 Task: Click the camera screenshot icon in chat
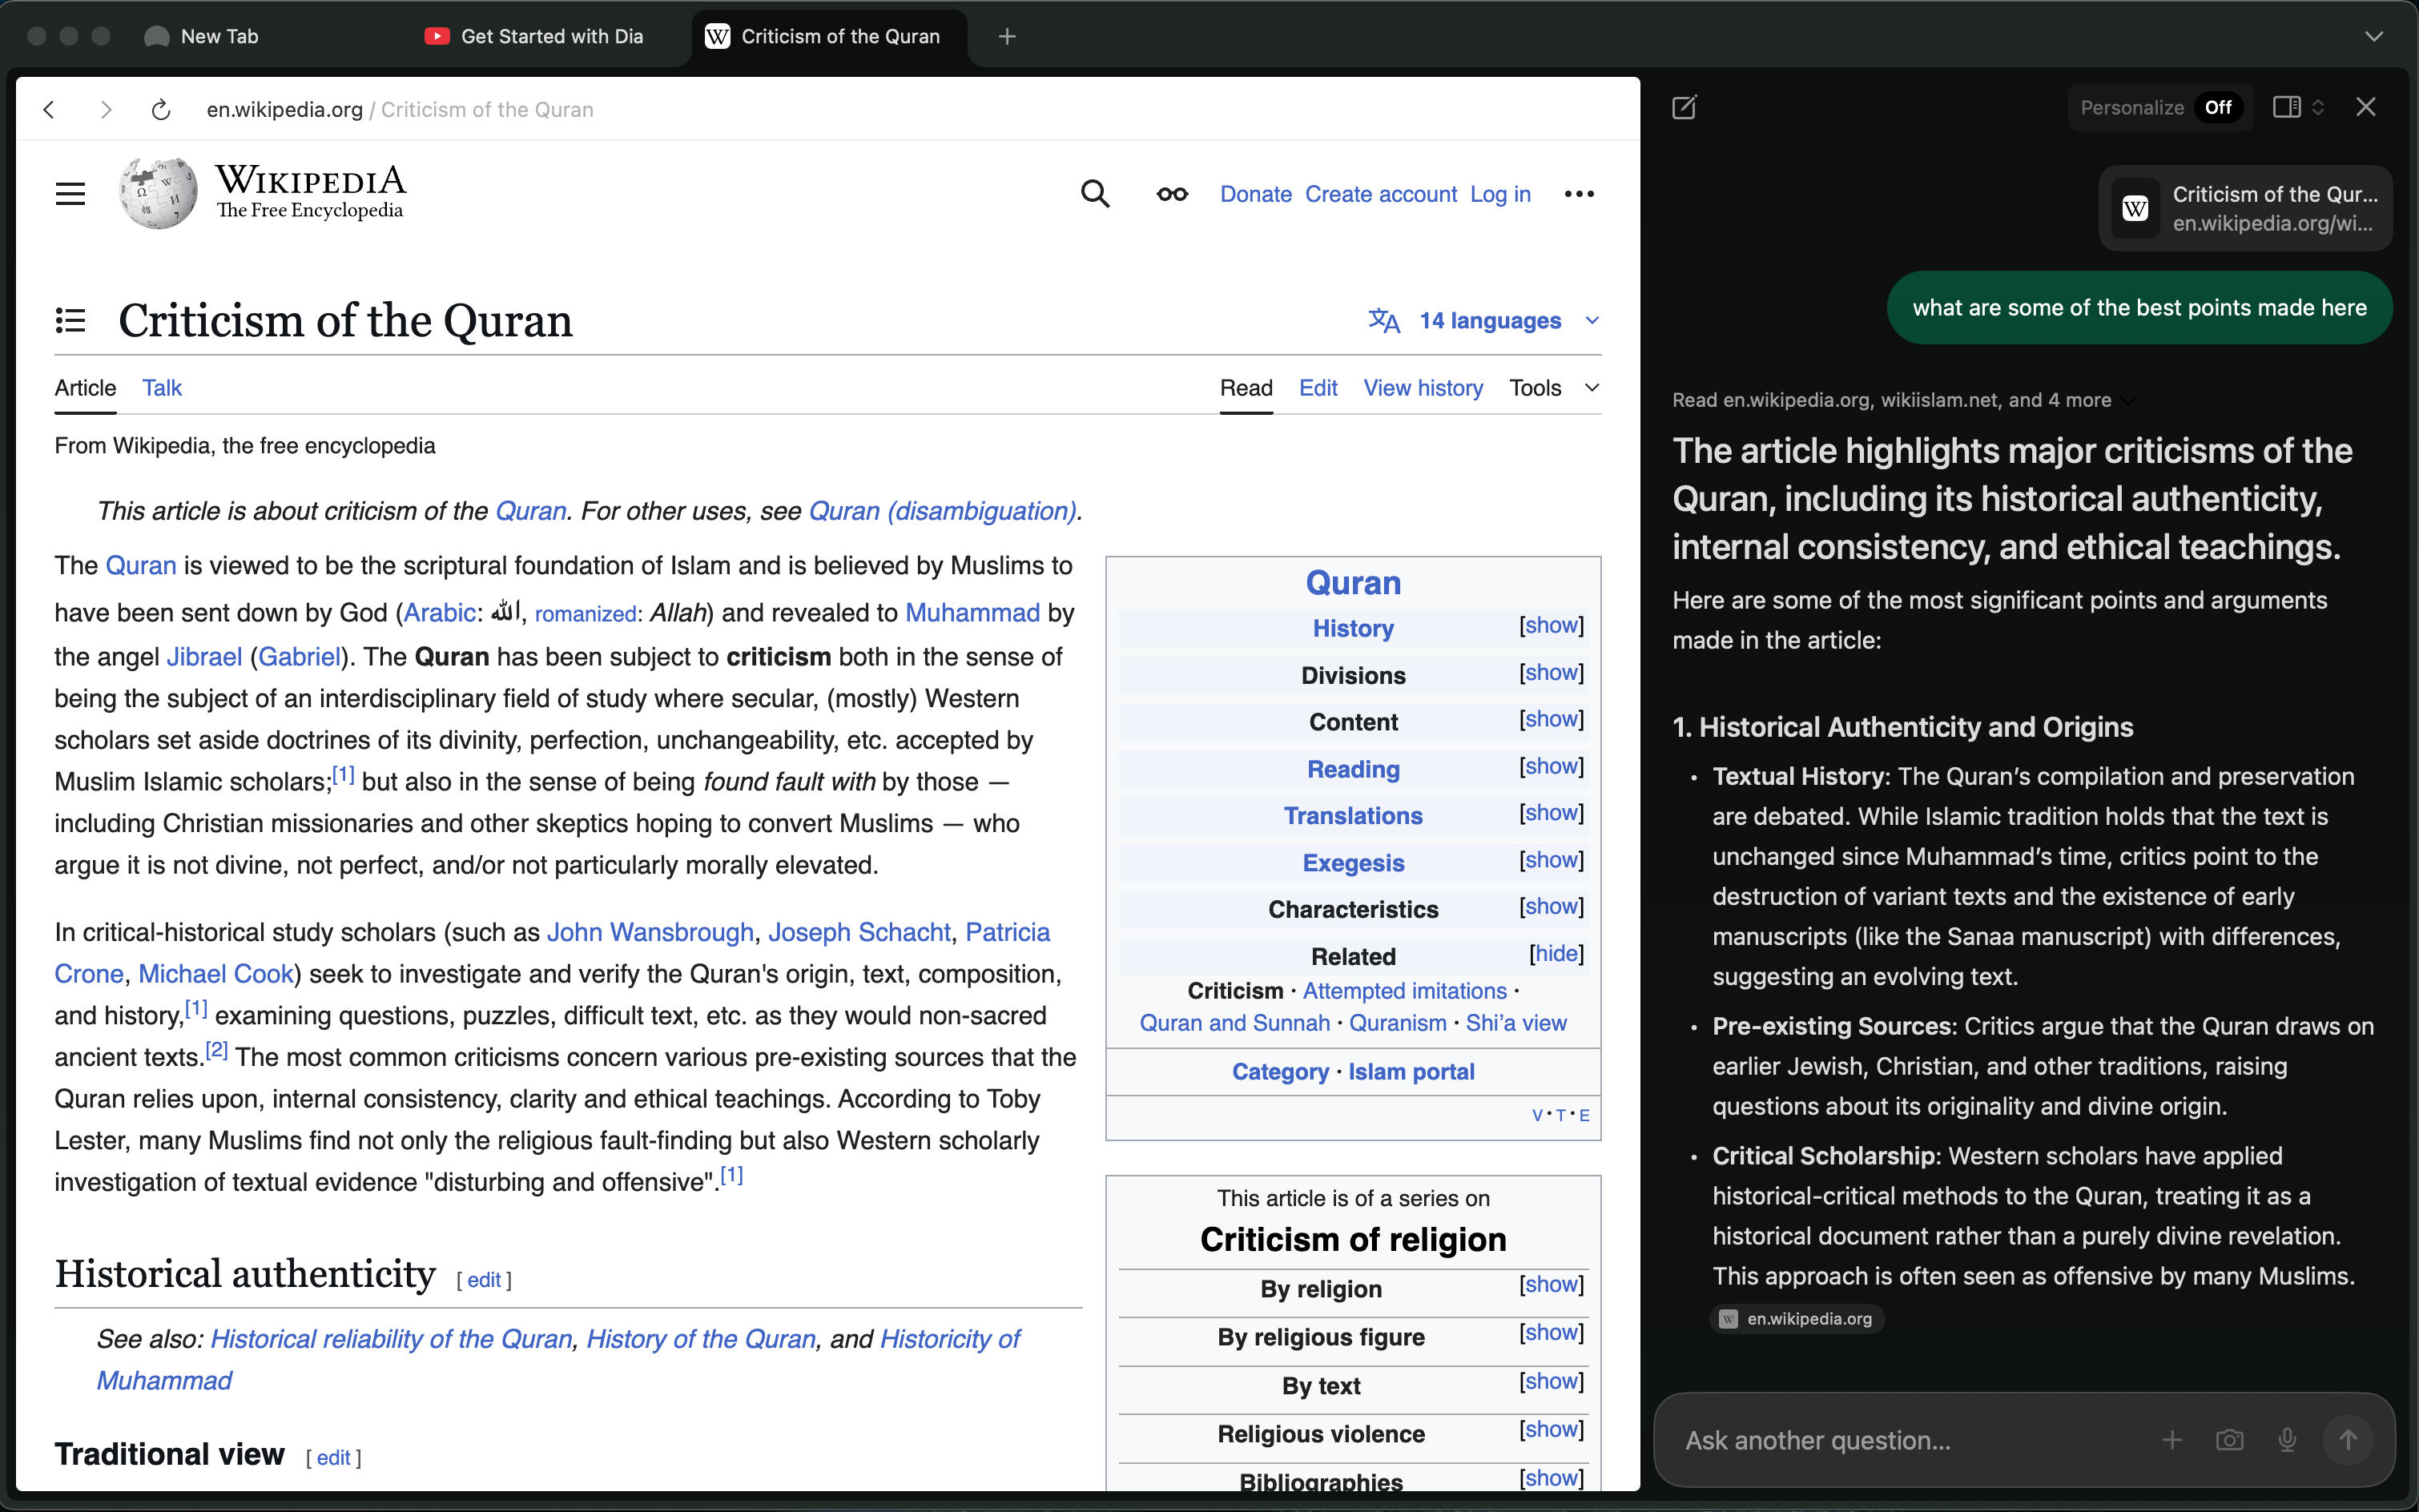tap(2229, 1440)
